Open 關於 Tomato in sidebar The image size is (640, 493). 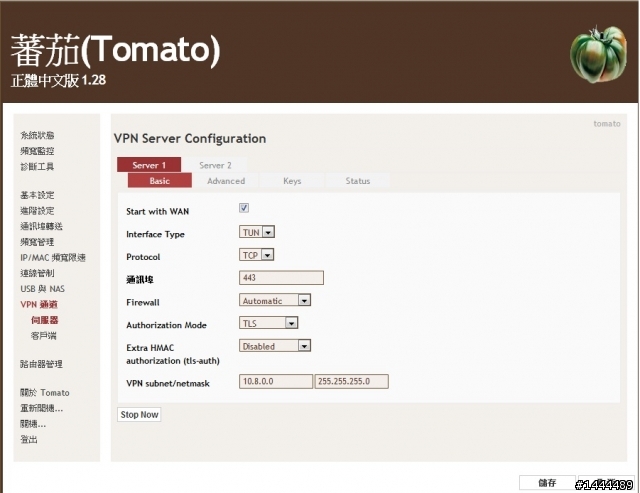45,392
